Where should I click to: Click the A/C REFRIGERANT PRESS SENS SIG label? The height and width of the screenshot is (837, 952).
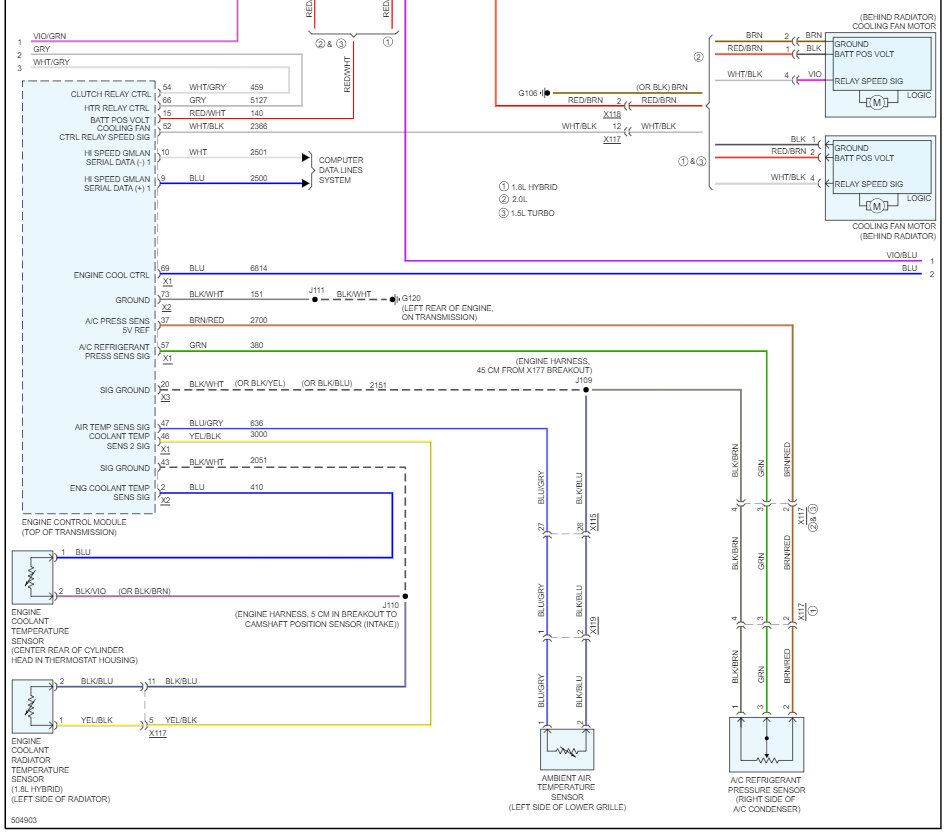pos(114,351)
